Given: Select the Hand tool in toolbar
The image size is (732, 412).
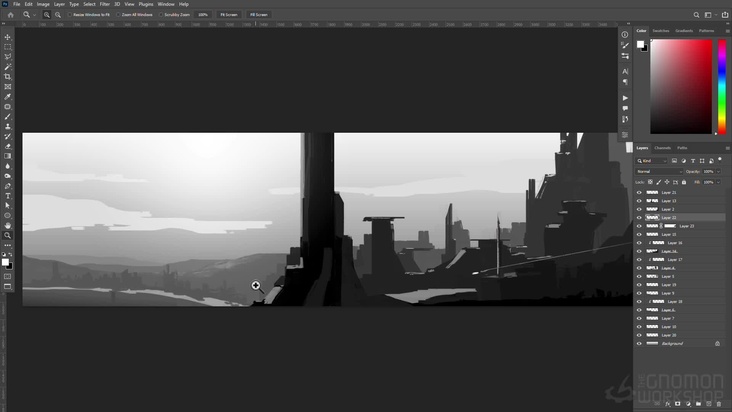Looking at the screenshot, I should (8, 226).
